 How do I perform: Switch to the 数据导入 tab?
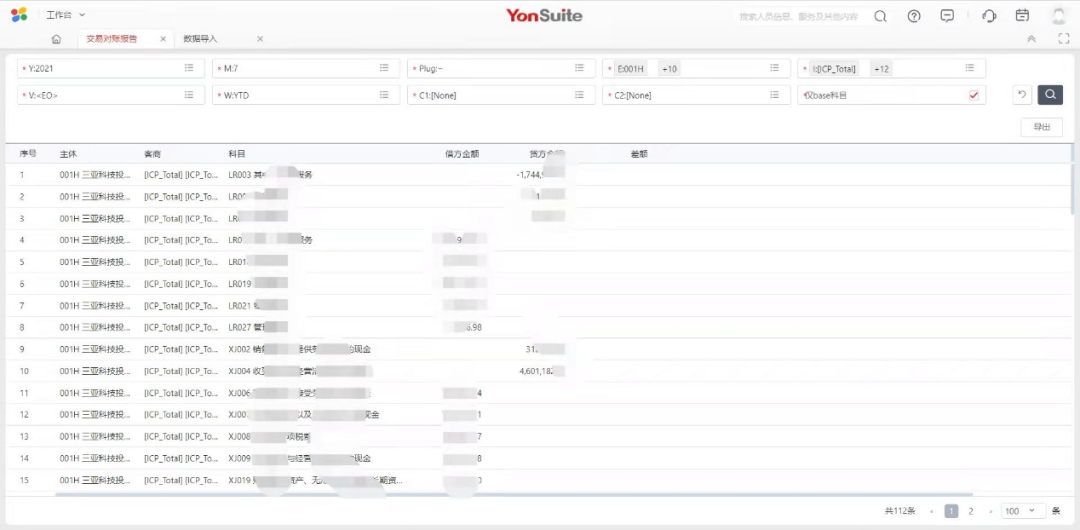(200, 39)
